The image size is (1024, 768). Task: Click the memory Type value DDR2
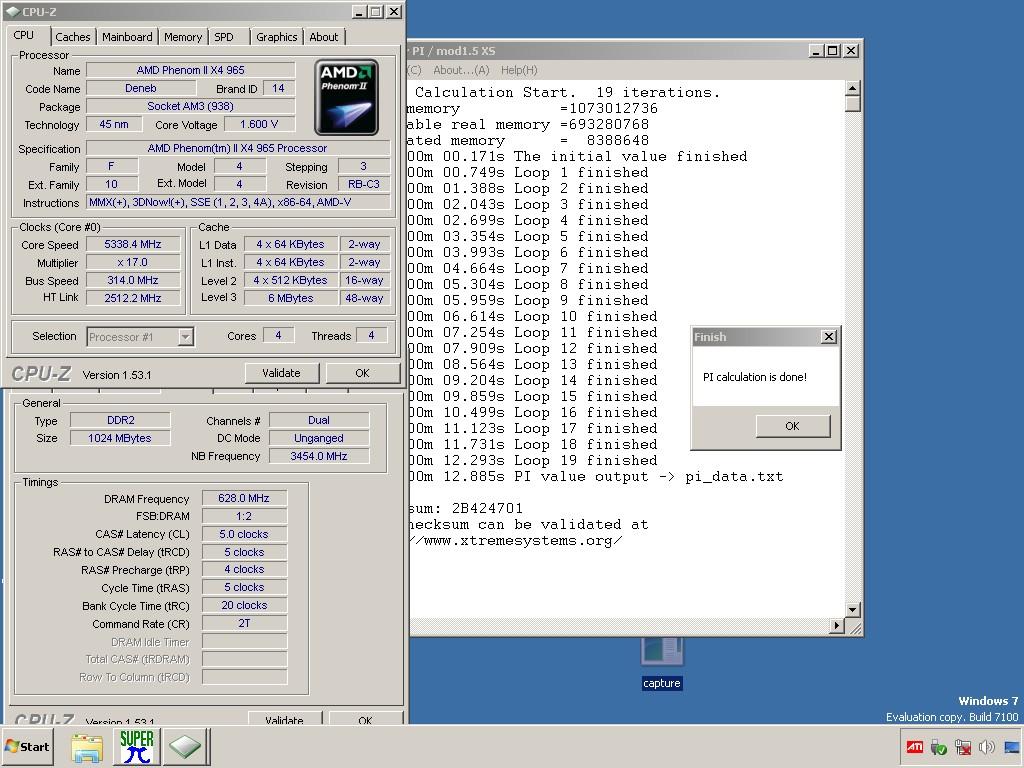pos(120,421)
